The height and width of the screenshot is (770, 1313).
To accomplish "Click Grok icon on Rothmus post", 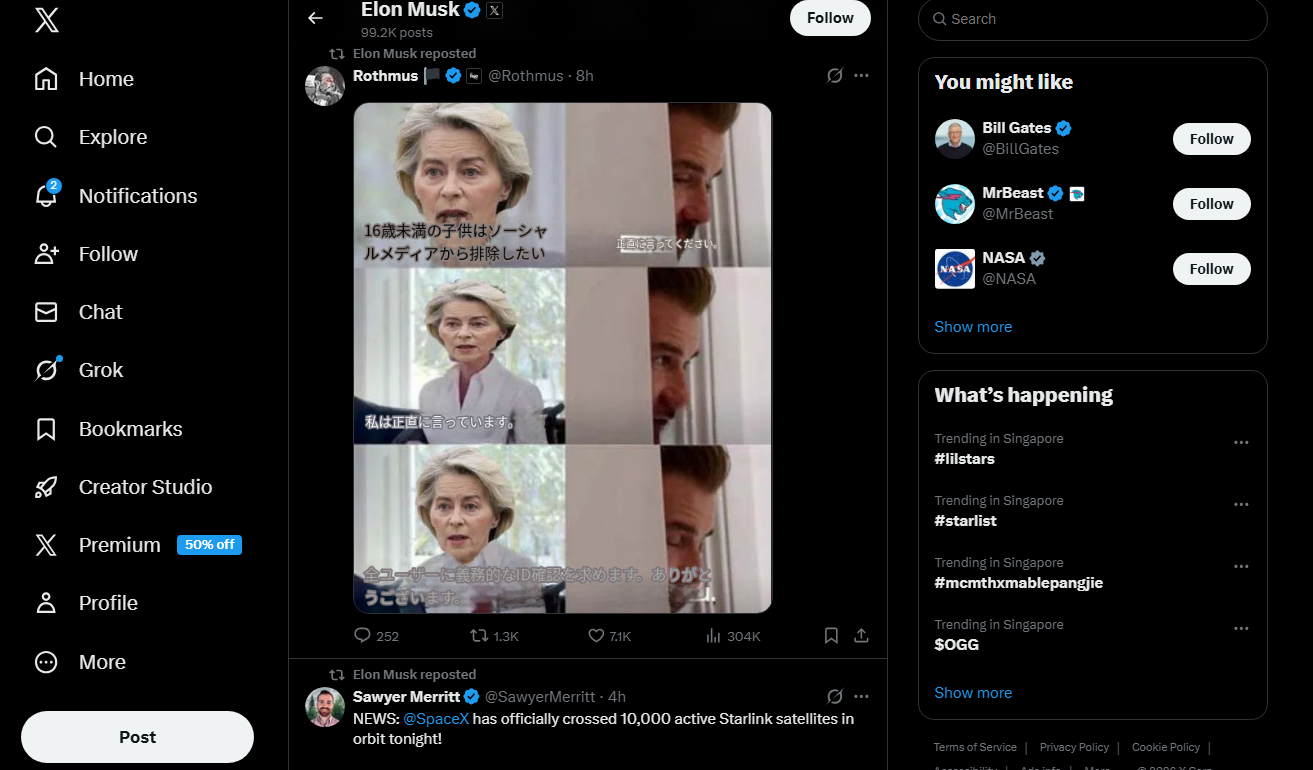I will (x=835, y=76).
